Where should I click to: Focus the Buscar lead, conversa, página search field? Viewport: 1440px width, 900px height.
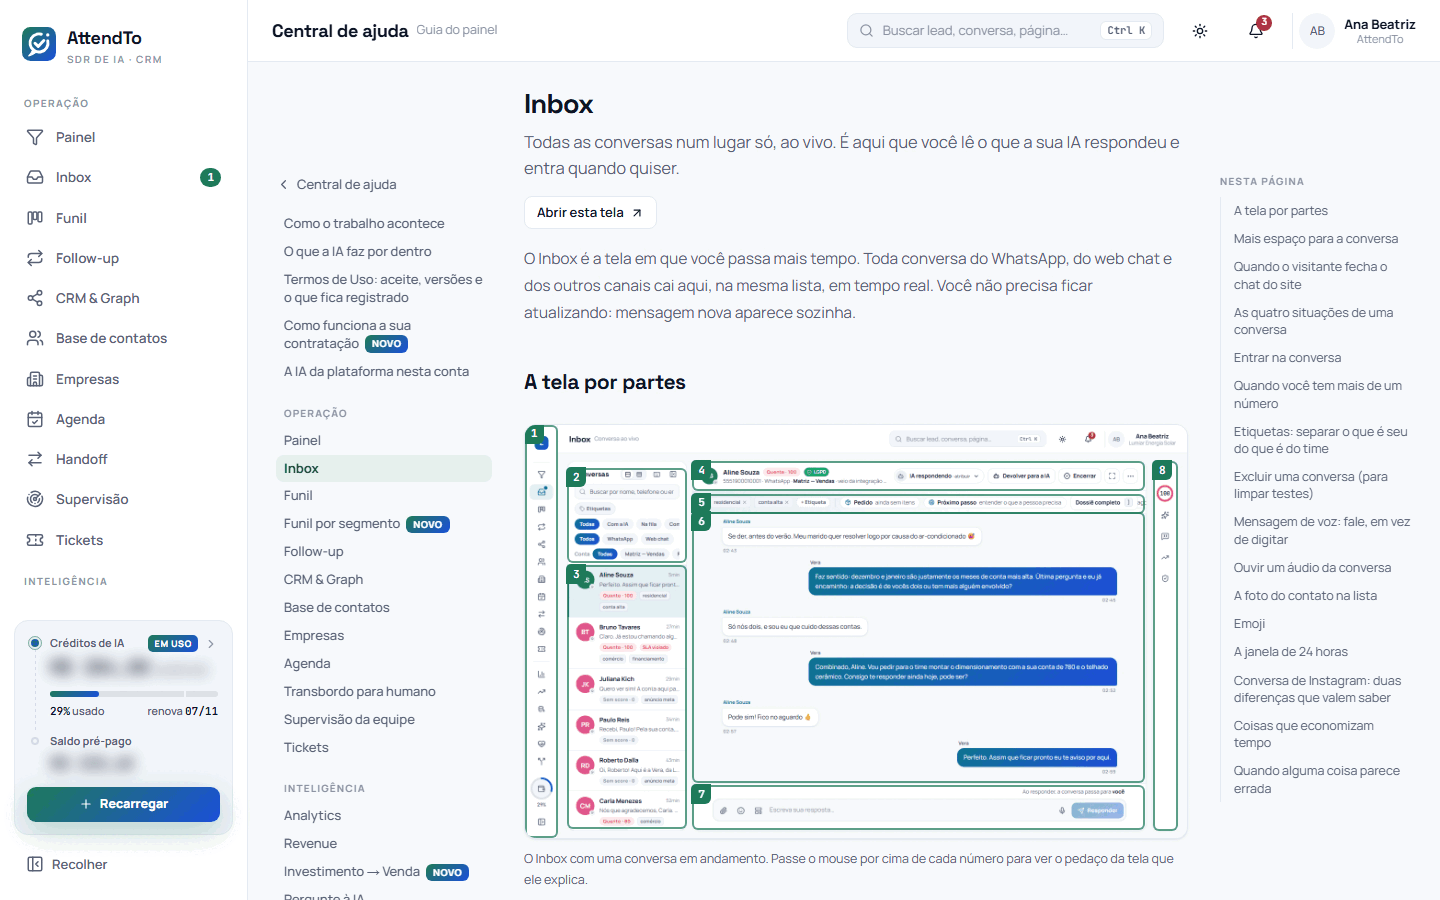1005,31
